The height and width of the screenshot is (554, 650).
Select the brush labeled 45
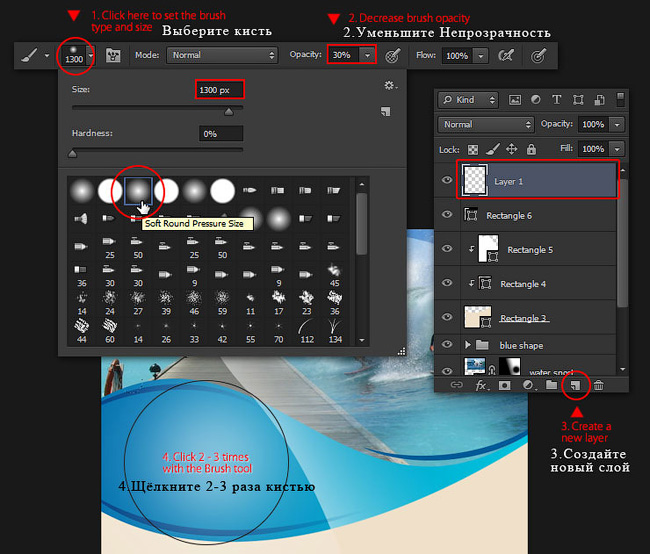[x=334, y=276]
